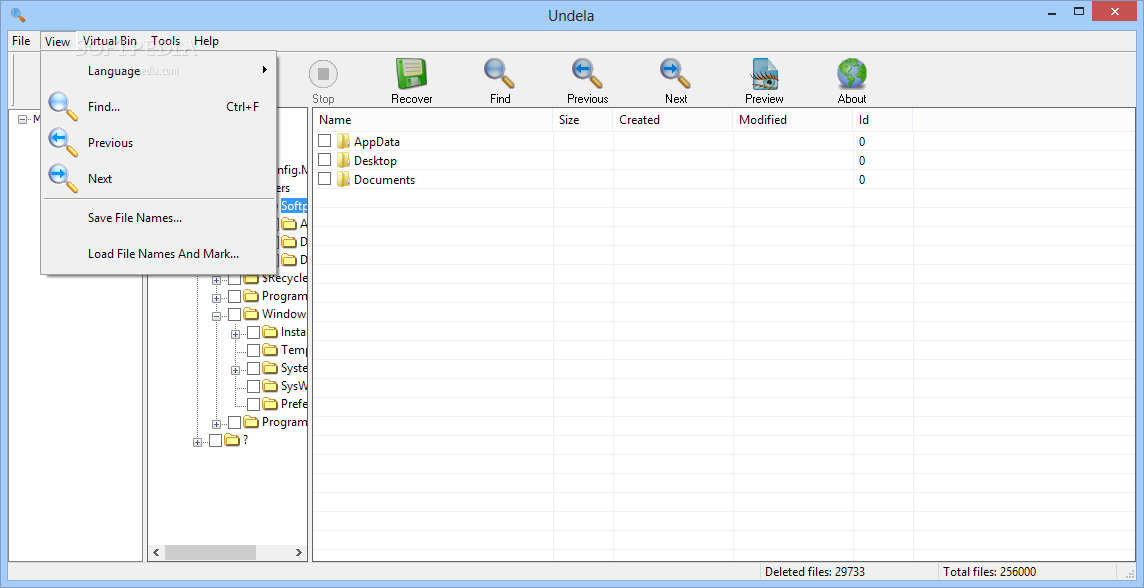Expand the Insta folder tree node
The image size is (1144, 588).
(x=236, y=334)
